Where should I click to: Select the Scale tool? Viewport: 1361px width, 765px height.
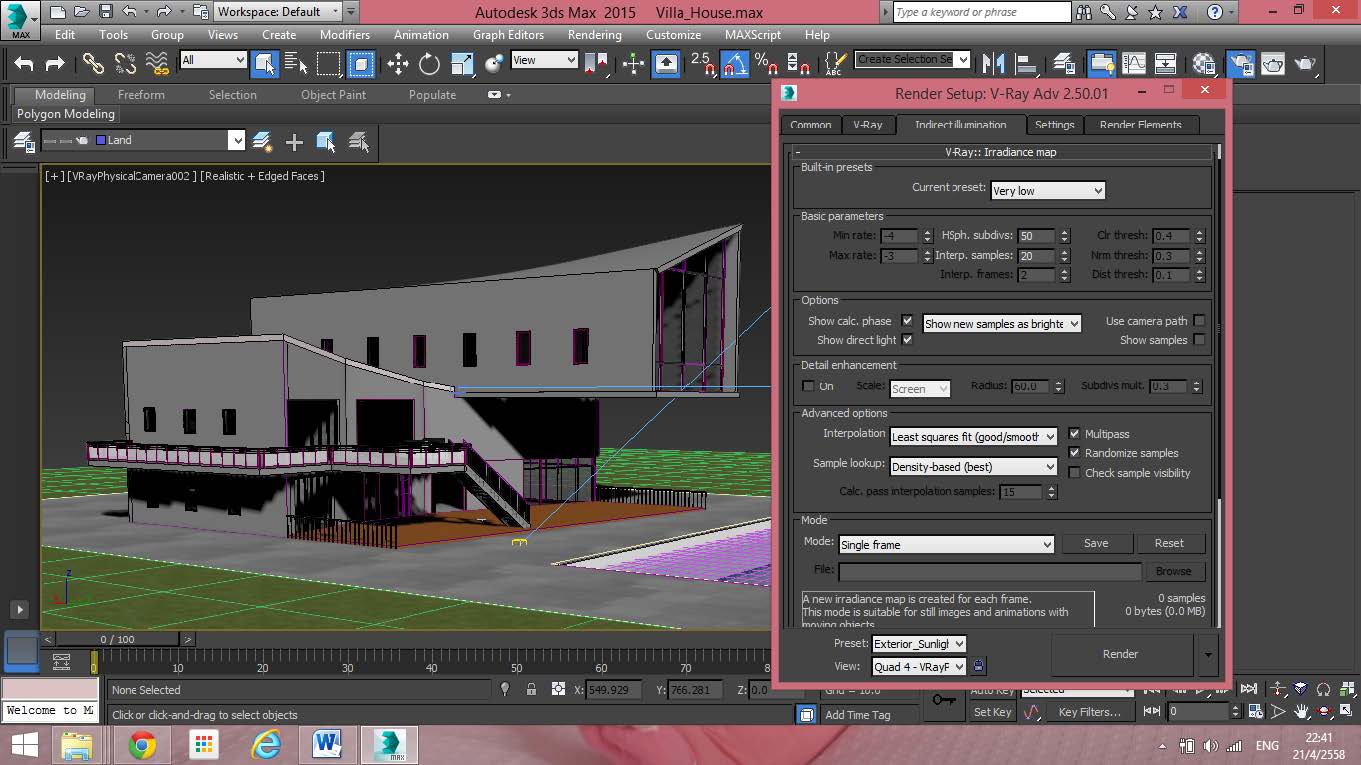coord(462,64)
